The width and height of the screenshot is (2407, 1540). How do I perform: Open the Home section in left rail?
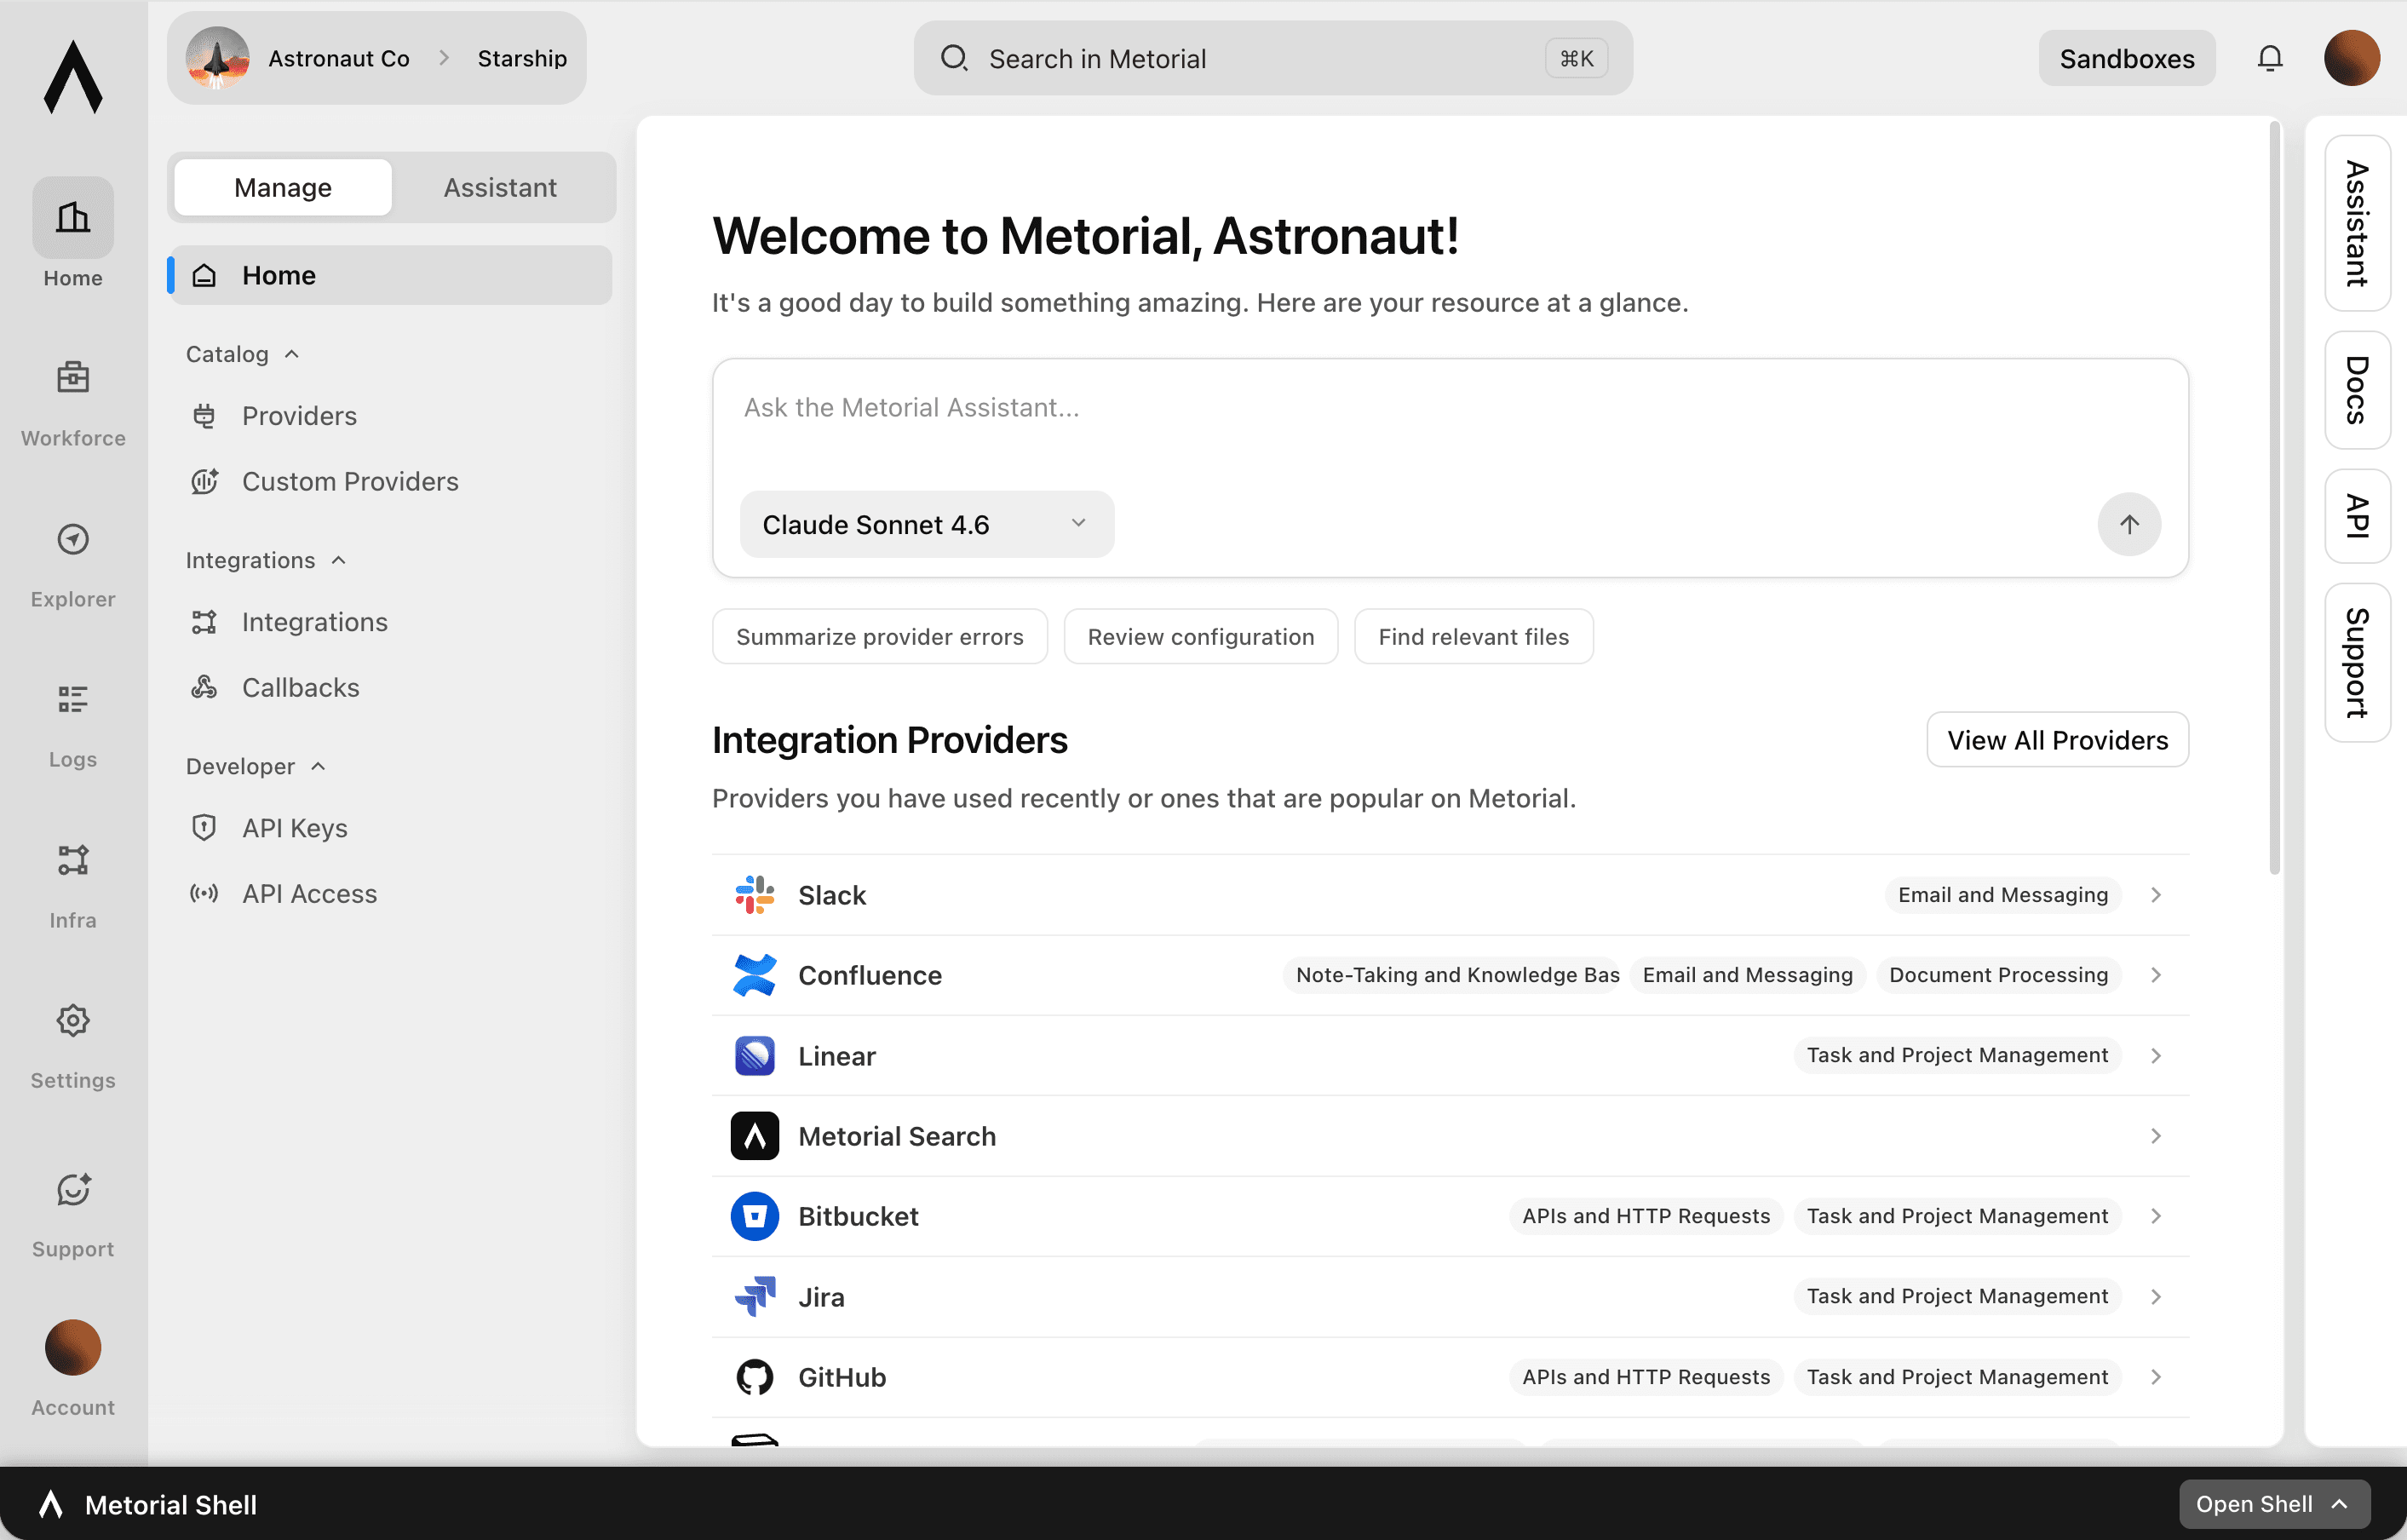coord(73,234)
